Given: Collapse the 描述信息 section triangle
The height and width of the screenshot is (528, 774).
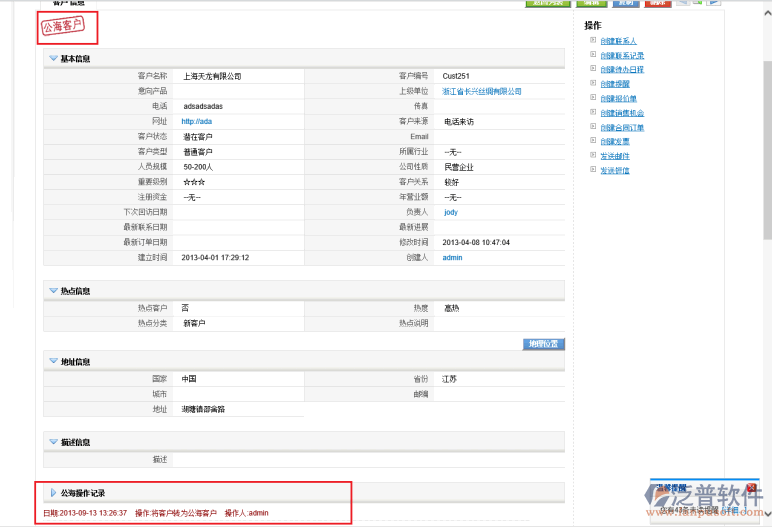Looking at the screenshot, I should point(53,442).
